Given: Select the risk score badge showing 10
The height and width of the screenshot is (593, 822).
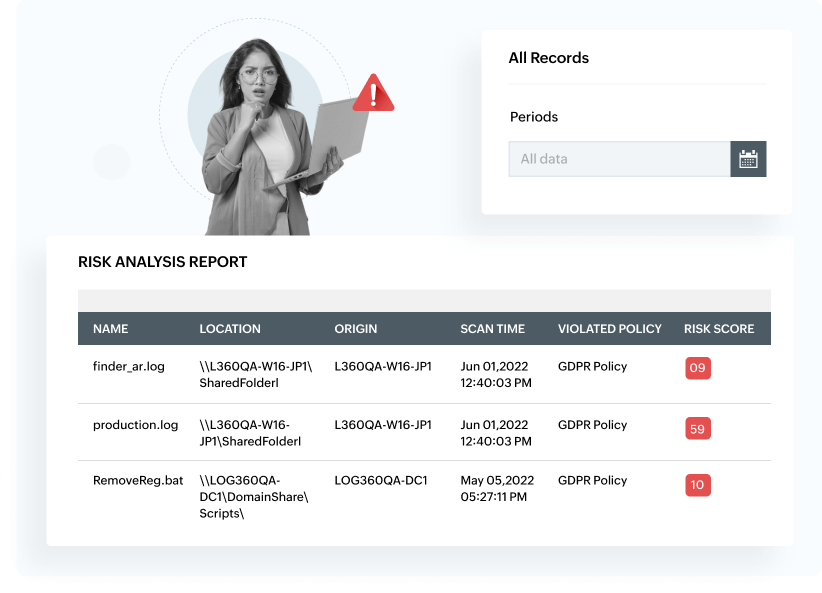Looking at the screenshot, I should pyautogui.click(x=697, y=485).
